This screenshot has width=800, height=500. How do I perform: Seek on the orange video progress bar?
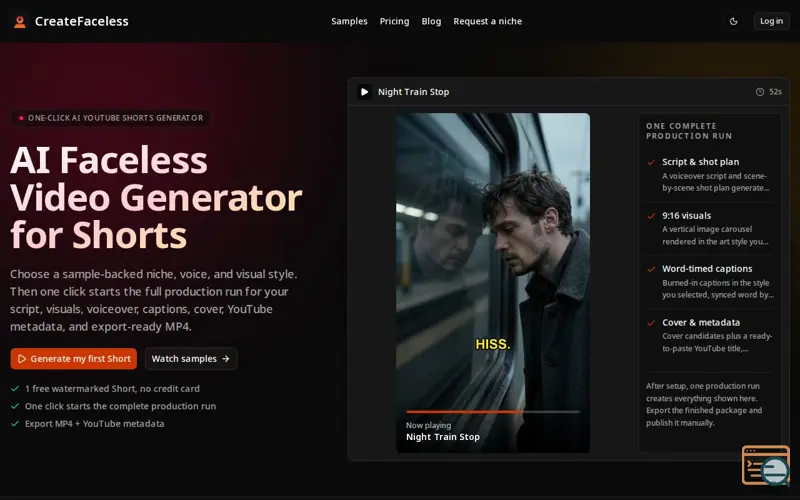tap(493, 411)
